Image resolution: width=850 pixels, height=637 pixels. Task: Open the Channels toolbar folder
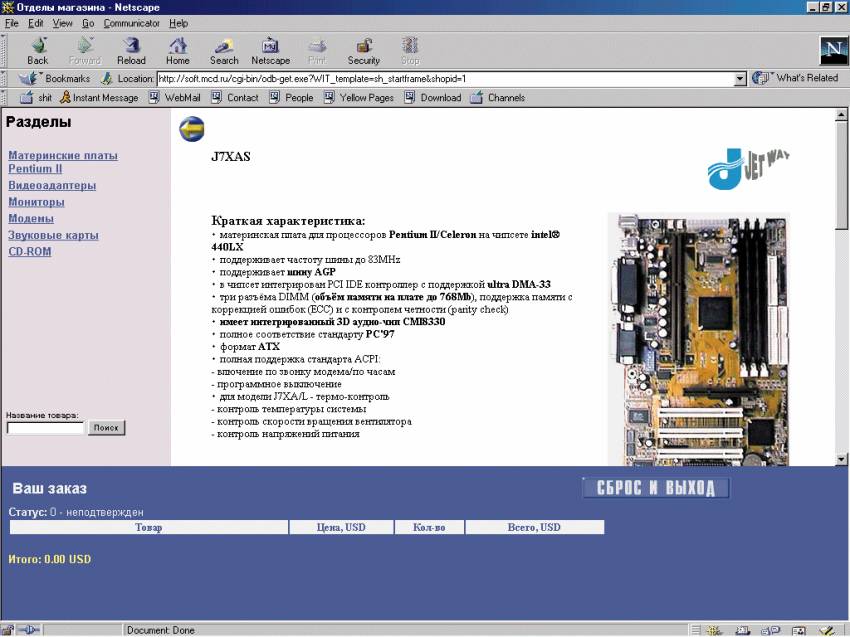click(x=498, y=98)
